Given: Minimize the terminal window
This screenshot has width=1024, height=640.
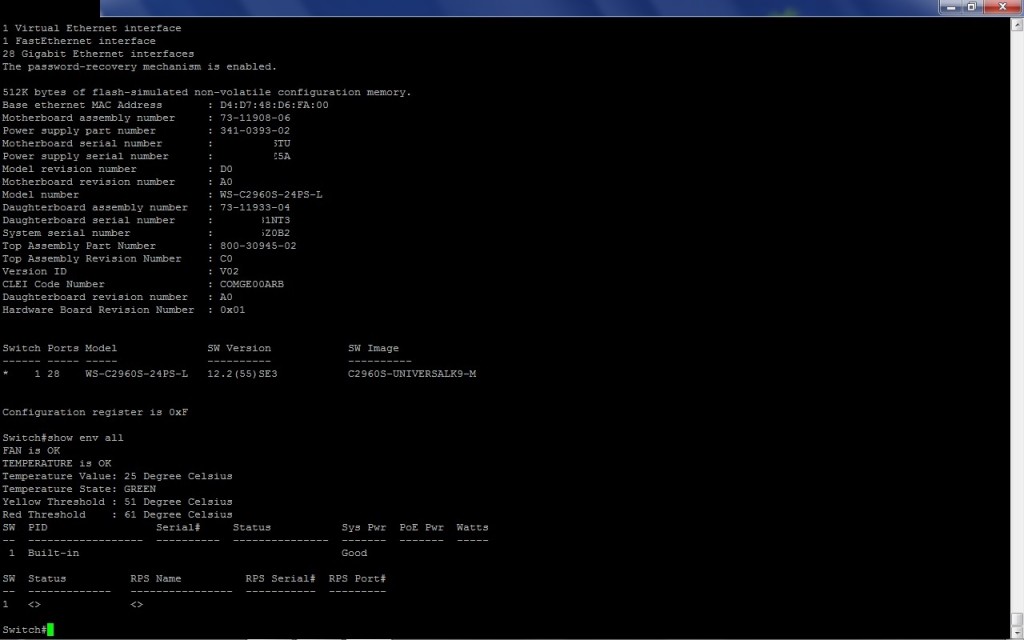Looking at the screenshot, I should [951, 7].
